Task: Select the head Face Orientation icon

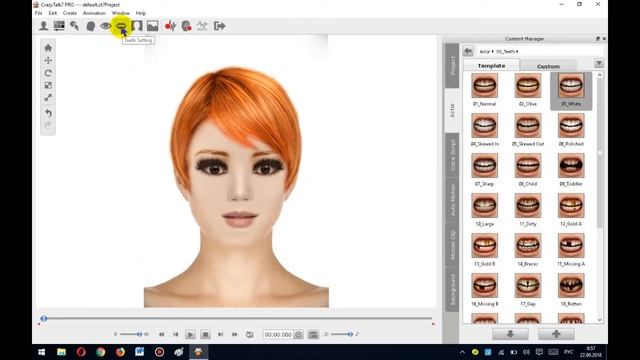Action: tap(91, 26)
